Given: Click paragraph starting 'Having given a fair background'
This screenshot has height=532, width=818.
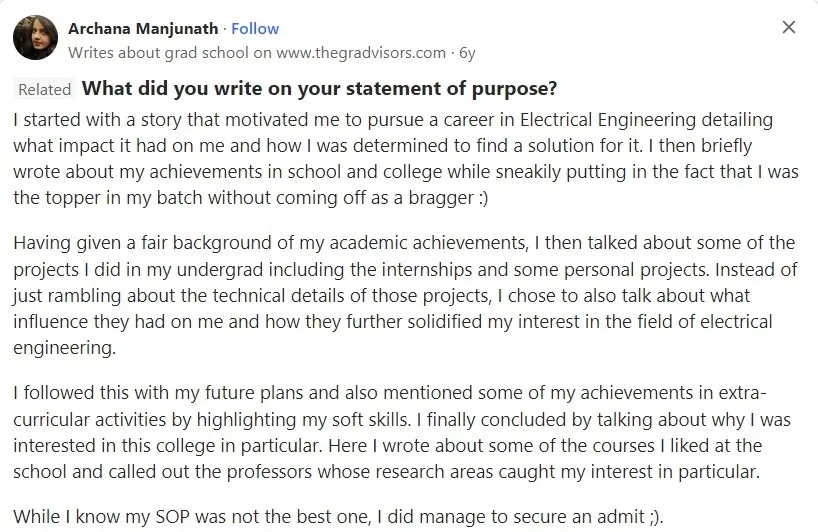Looking at the screenshot, I should tap(405, 295).
